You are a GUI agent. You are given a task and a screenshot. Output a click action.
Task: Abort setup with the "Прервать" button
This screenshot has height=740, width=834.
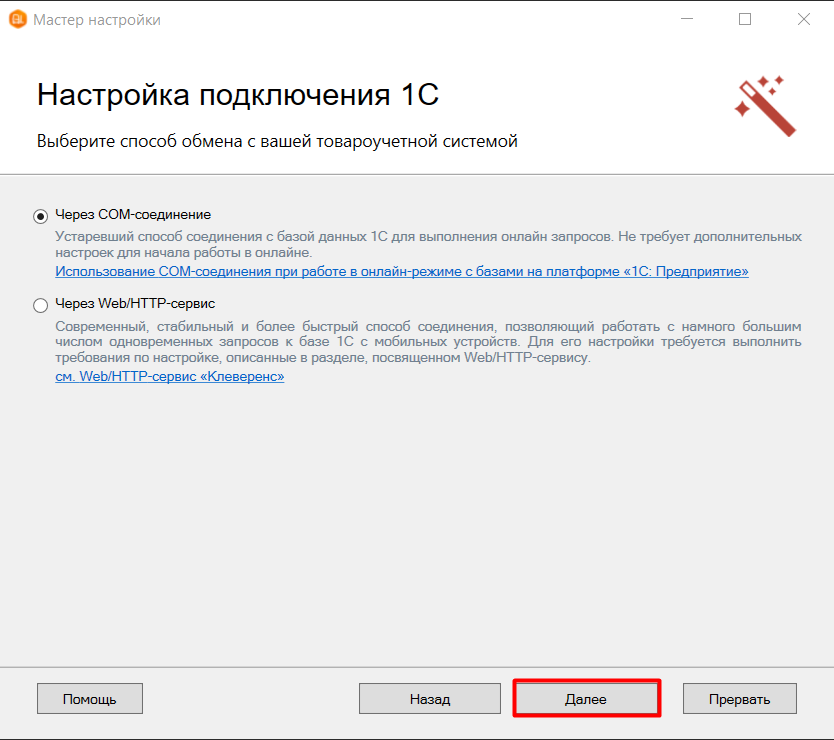(739, 699)
